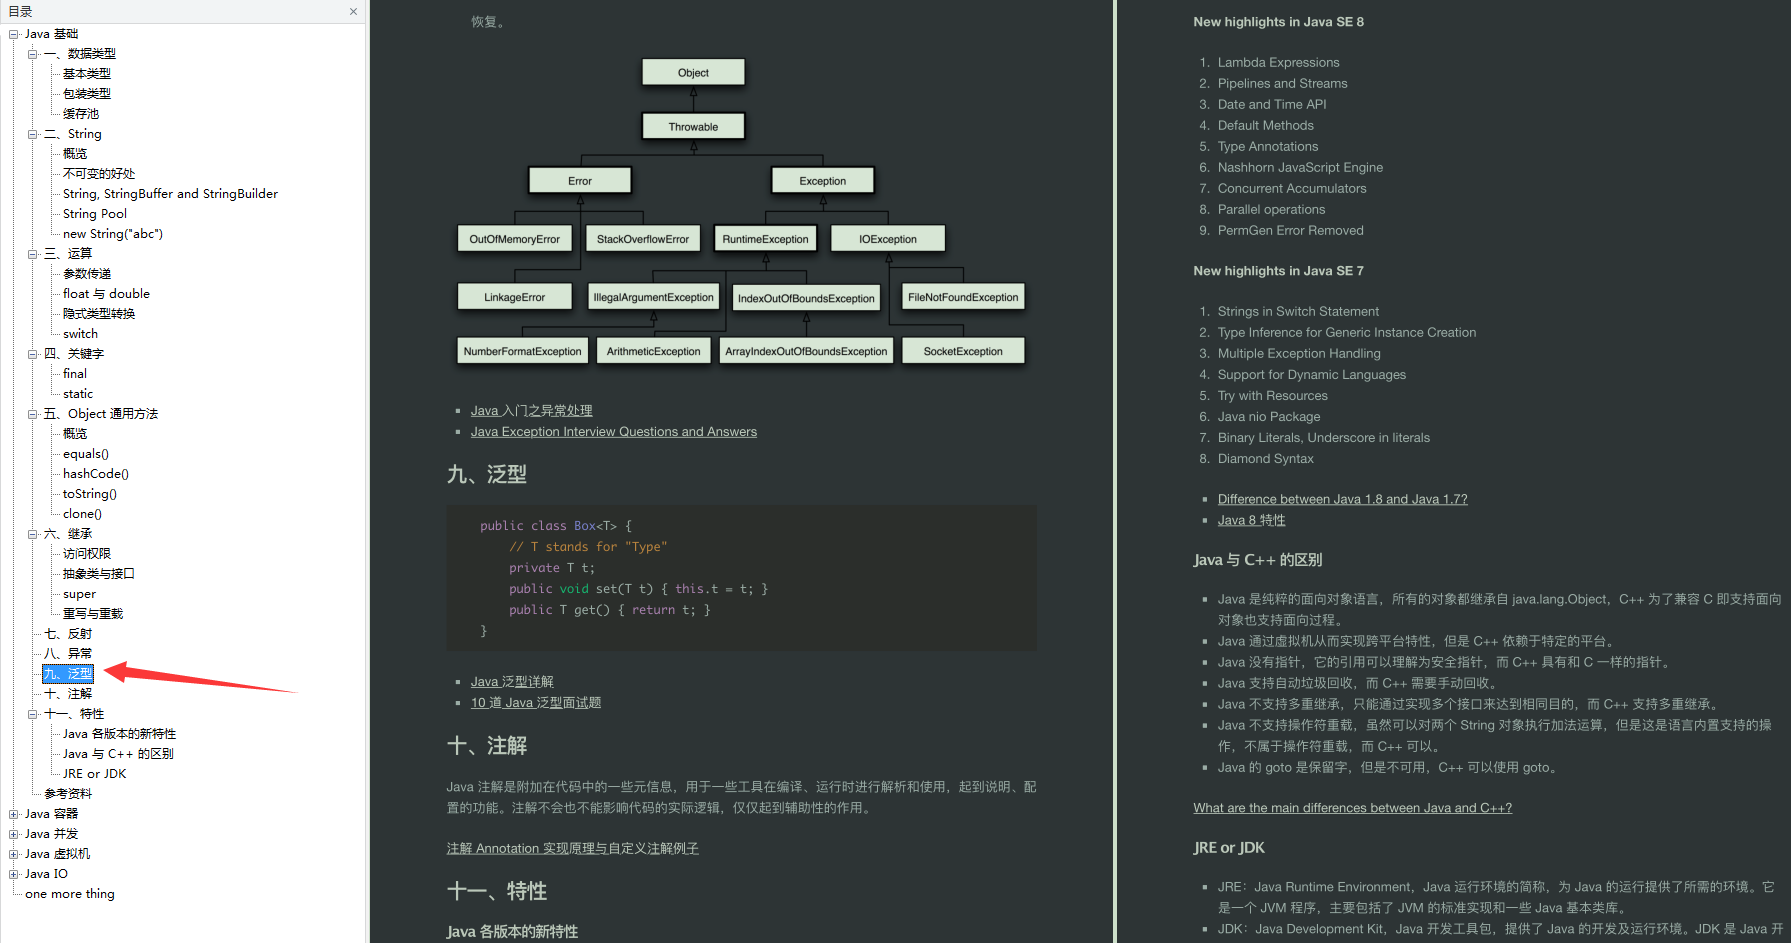Select the "one more thing" entry
The height and width of the screenshot is (943, 1791).
(x=71, y=893)
